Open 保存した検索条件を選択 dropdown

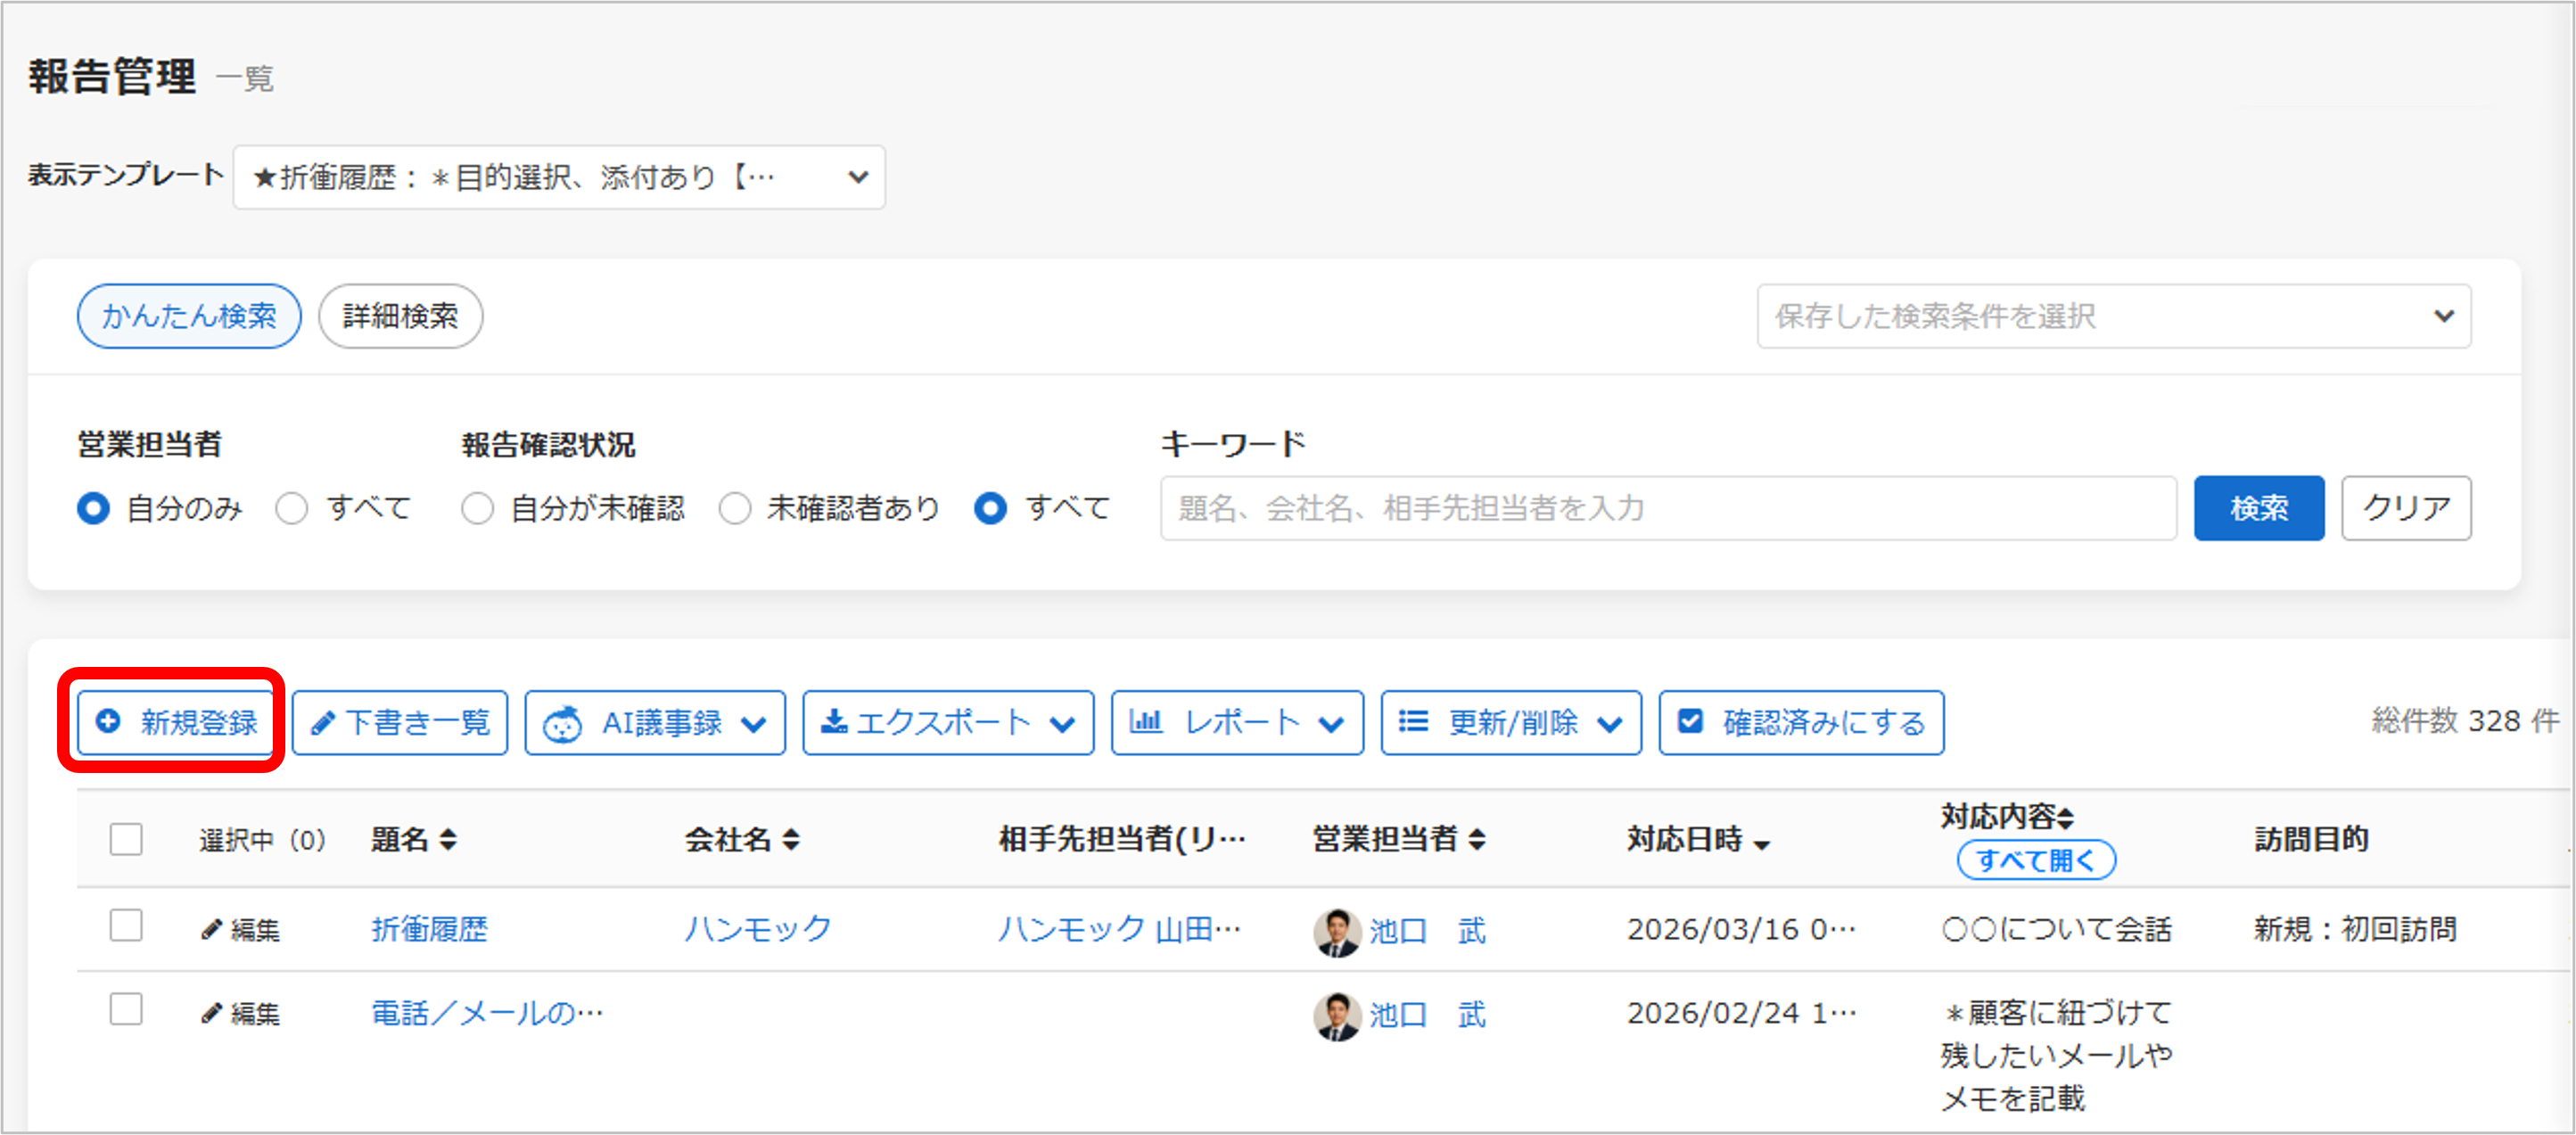click(x=2113, y=316)
